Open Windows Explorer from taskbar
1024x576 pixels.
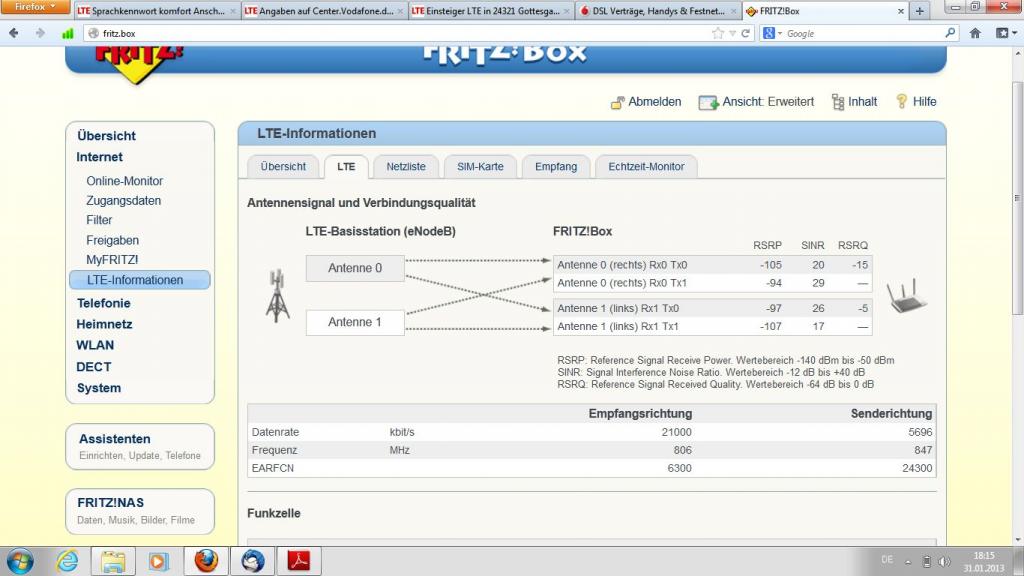[113, 561]
